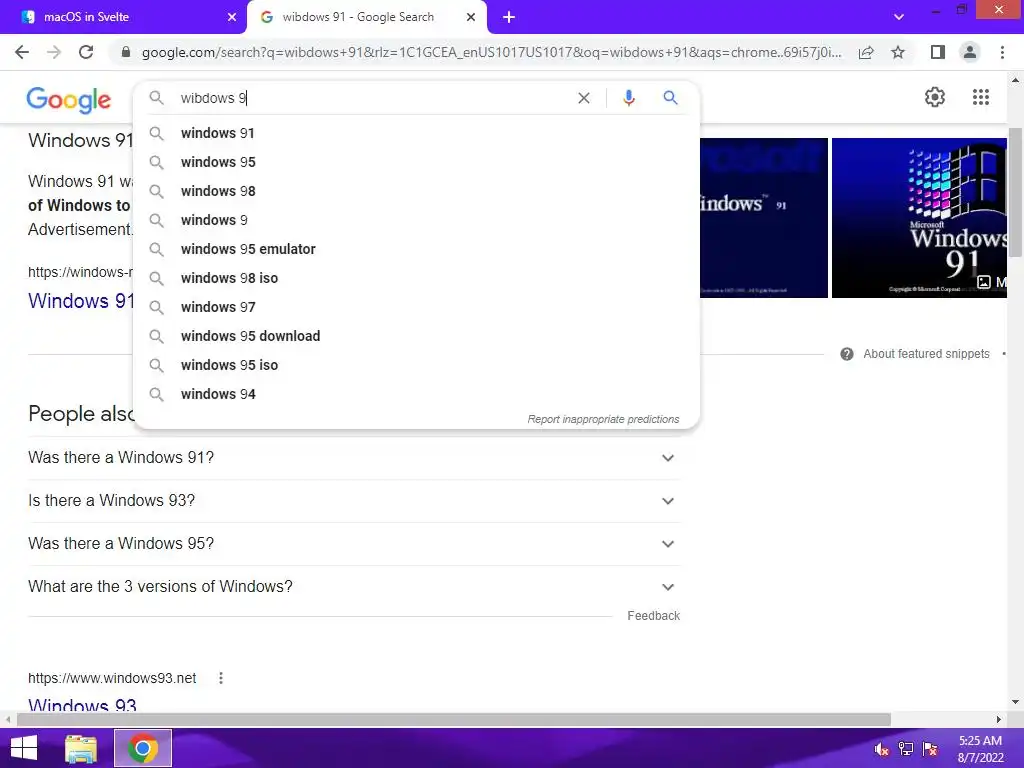
Task: Choose the 'windows 95 download' suggestion
Action: (x=417, y=336)
